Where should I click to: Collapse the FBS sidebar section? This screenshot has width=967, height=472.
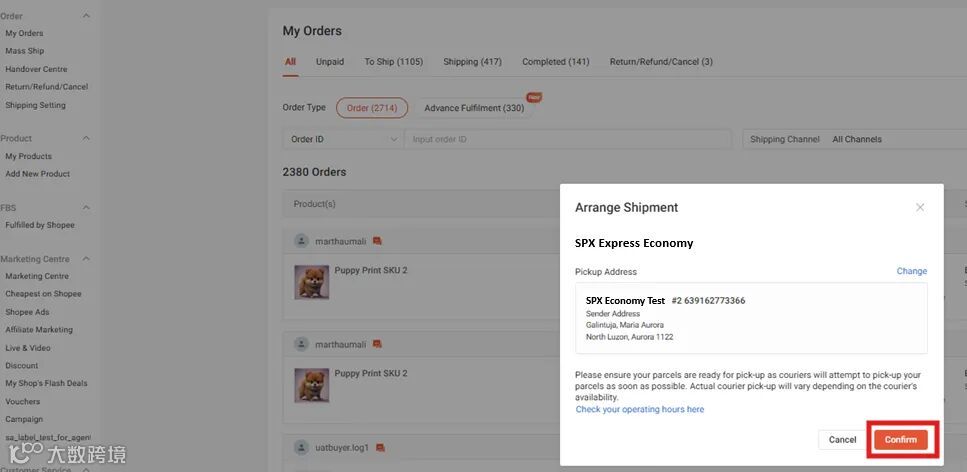(86, 208)
